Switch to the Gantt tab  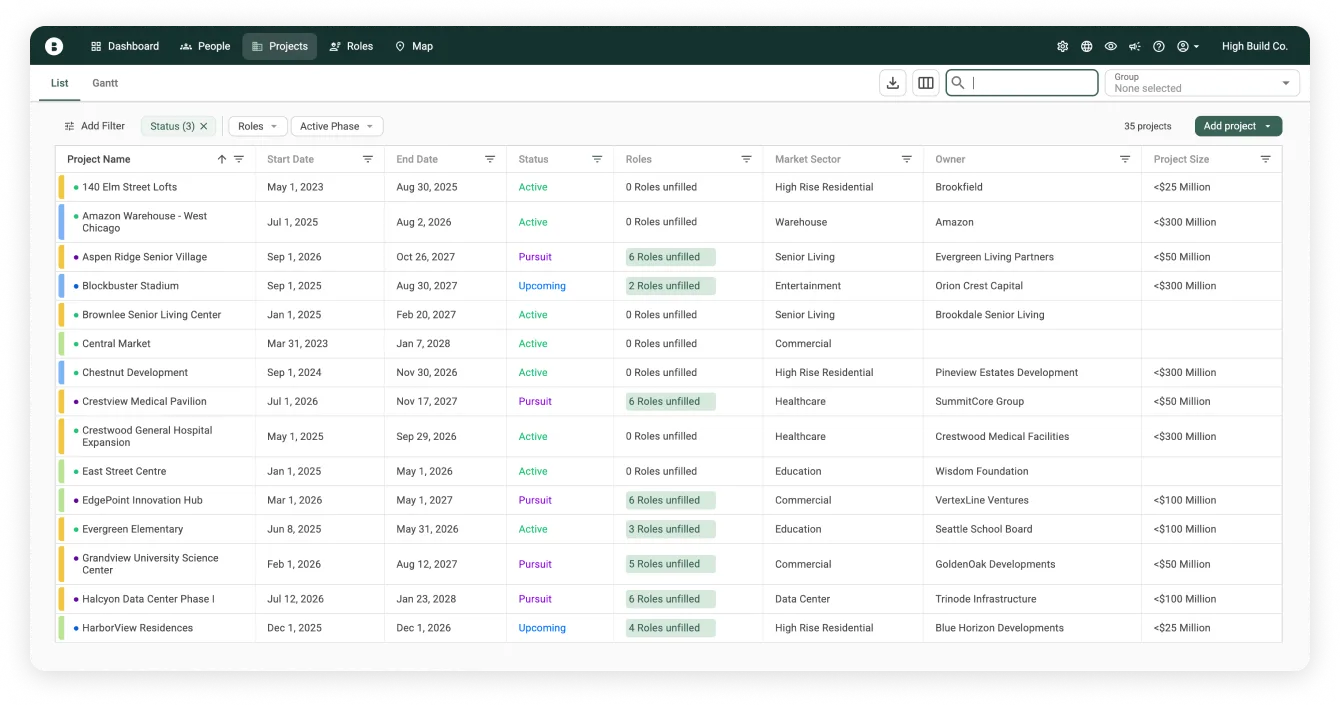point(105,83)
